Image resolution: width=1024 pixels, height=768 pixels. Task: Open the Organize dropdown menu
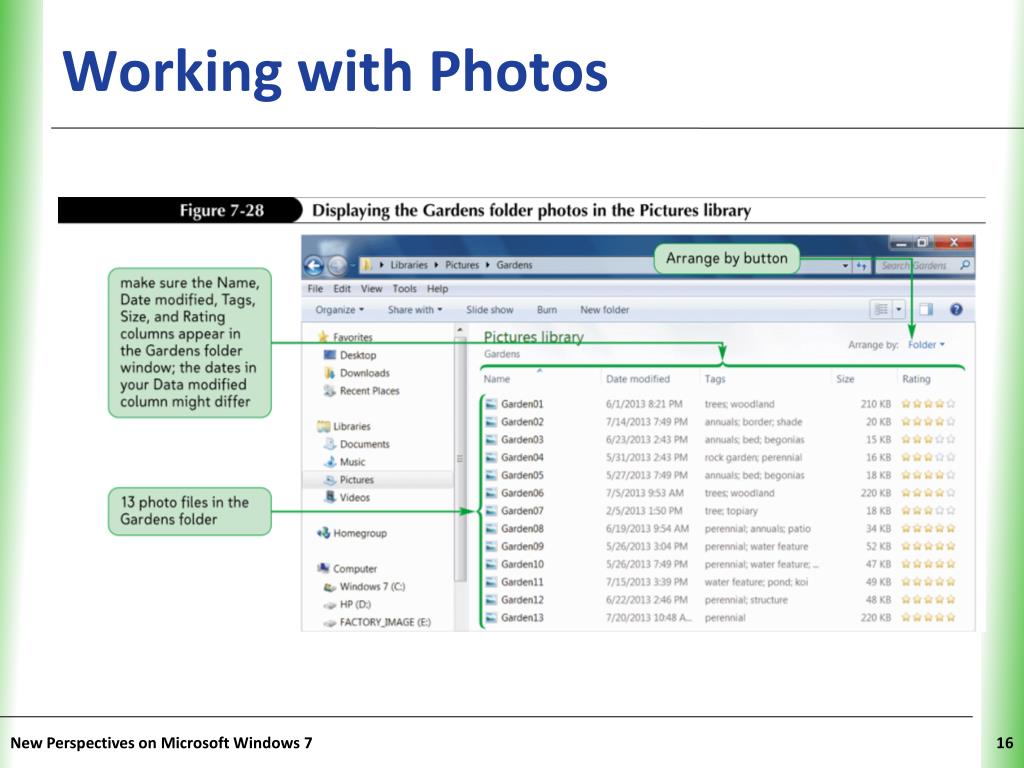coord(340,310)
